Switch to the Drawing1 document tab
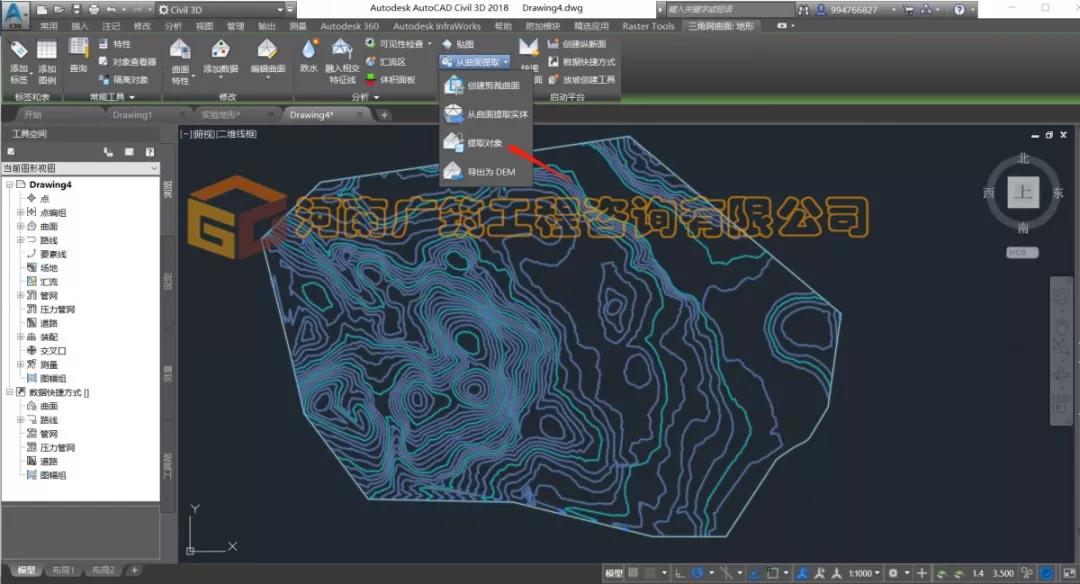This screenshot has width=1080, height=584. tap(132, 115)
